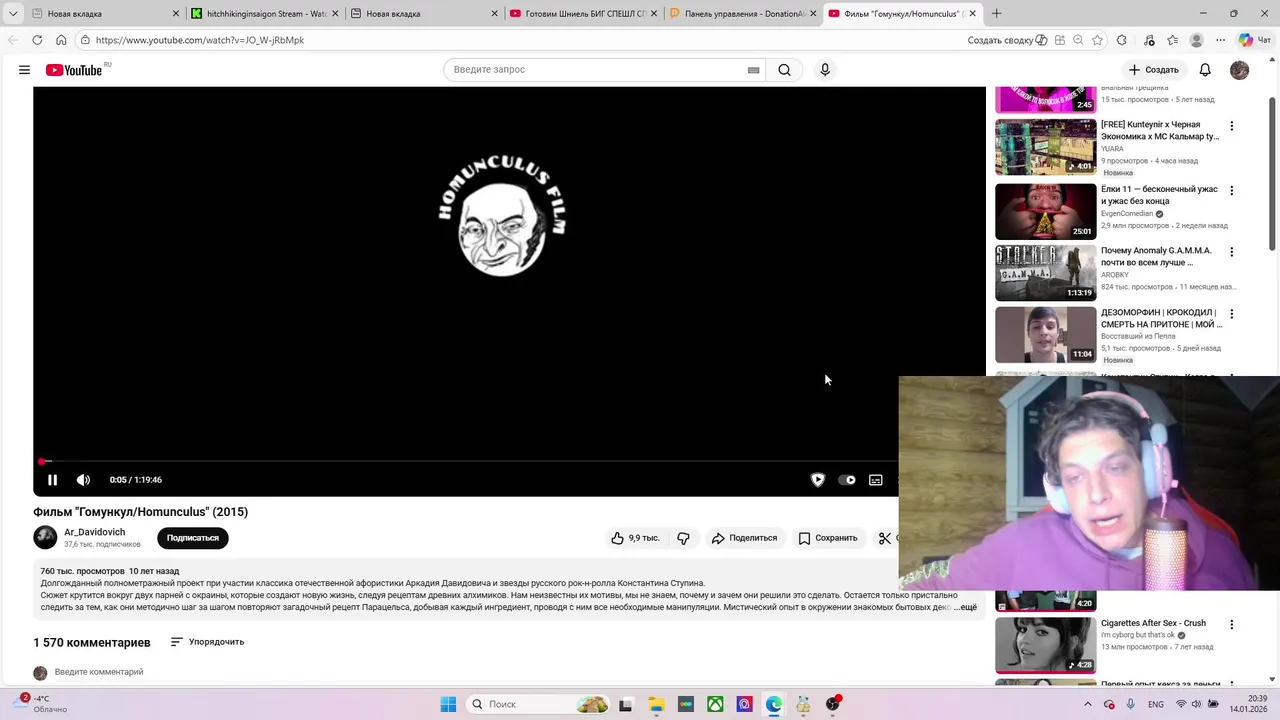
Task: Reload the page
Action: pos(37,40)
